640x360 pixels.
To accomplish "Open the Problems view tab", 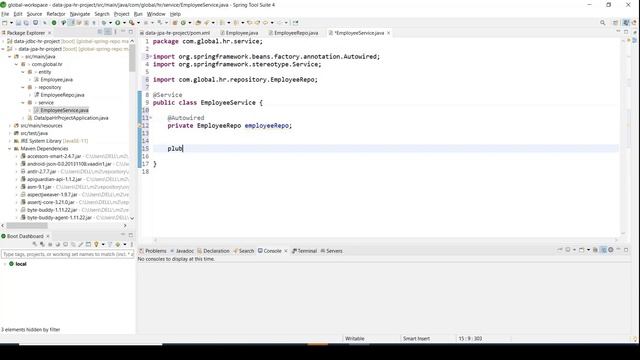I will click(x=153, y=251).
